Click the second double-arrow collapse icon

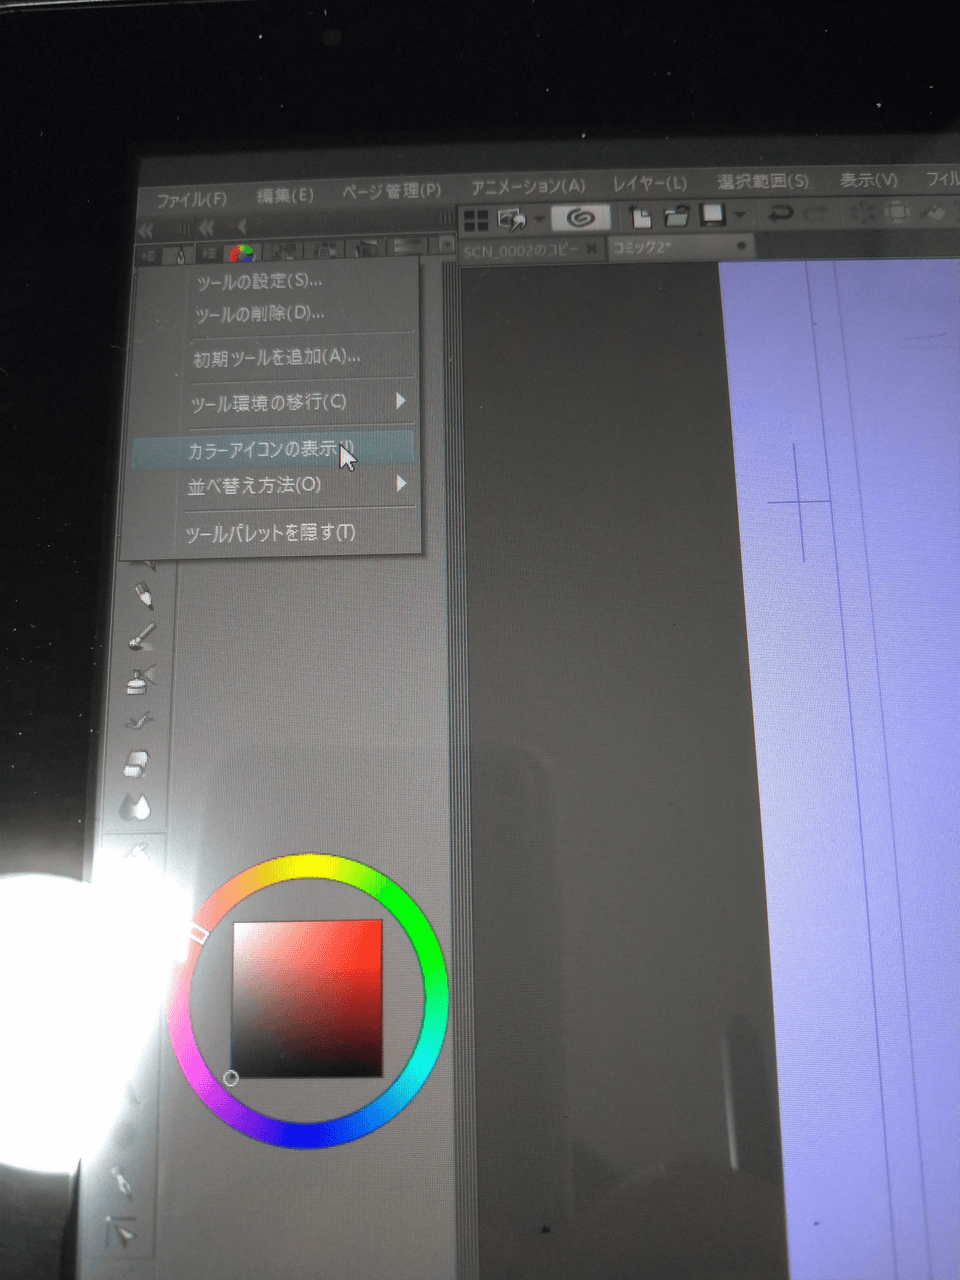tap(206, 227)
